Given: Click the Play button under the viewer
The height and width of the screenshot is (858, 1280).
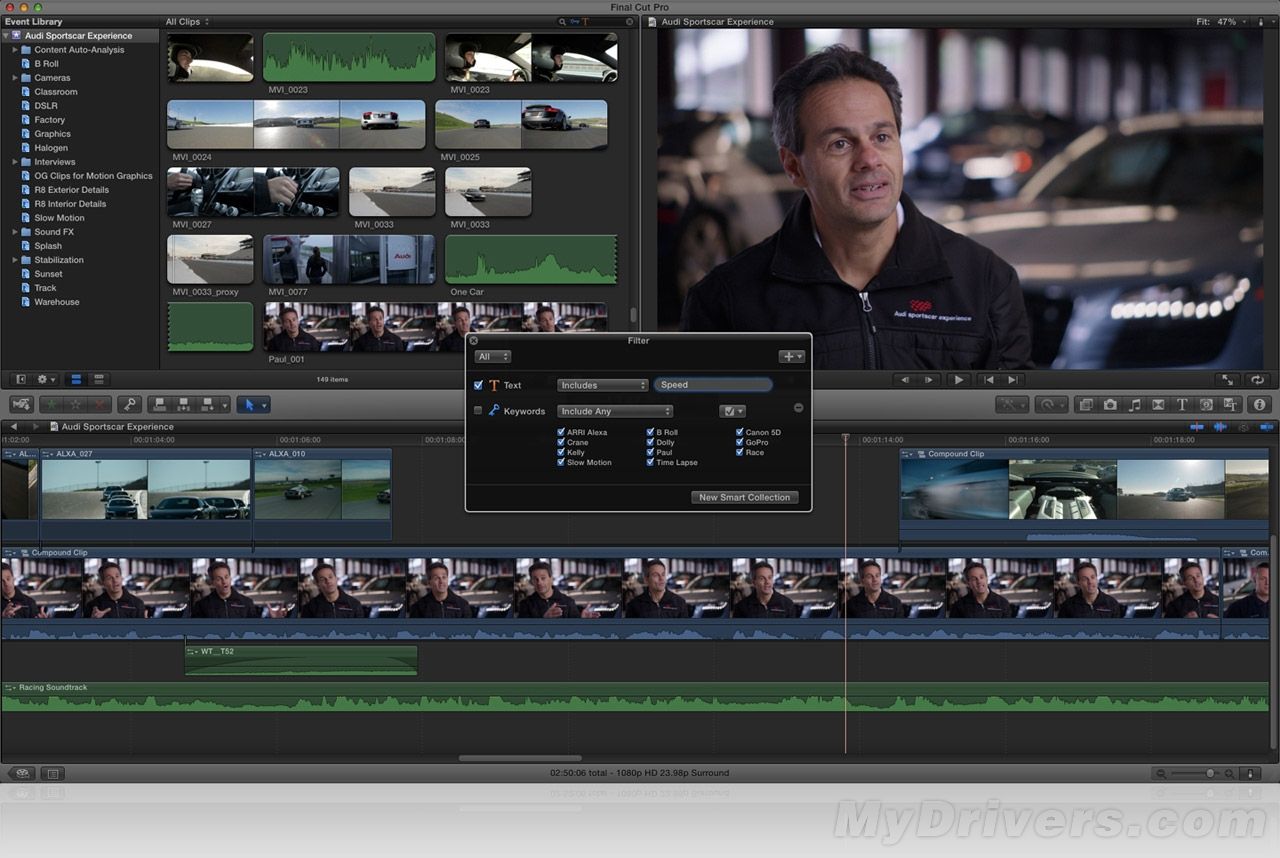Looking at the screenshot, I should click(957, 379).
